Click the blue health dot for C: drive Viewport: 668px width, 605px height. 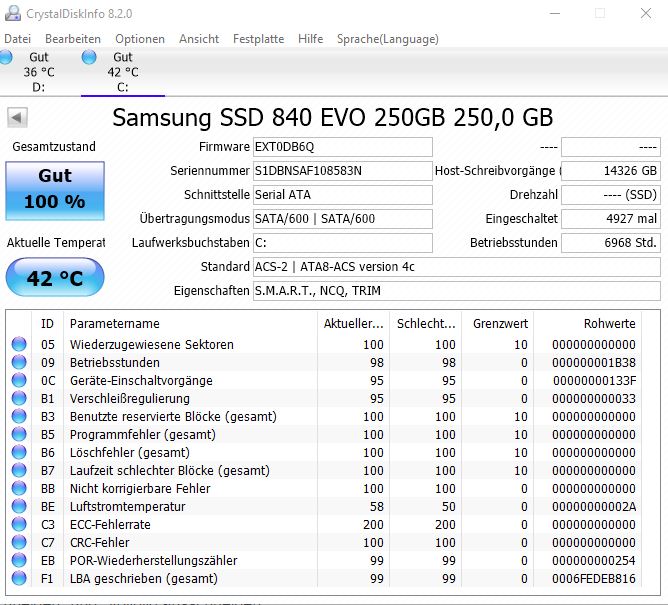tap(89, 57)
